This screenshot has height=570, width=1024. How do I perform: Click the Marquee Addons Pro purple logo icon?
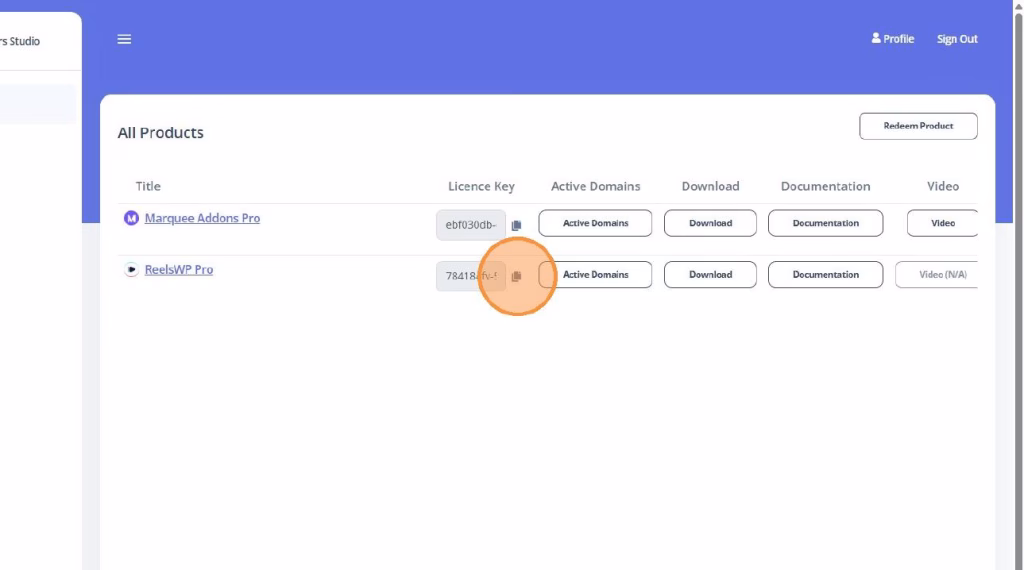(131, 218)
